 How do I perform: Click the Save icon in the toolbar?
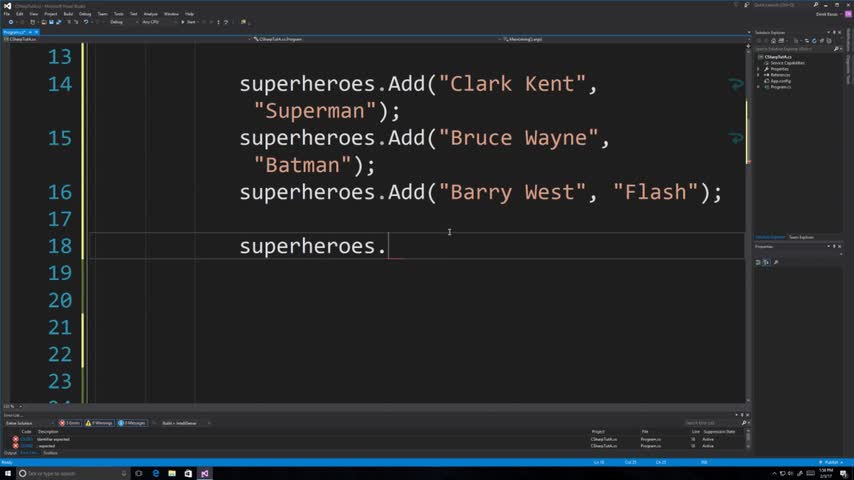(x=51, y=22)
